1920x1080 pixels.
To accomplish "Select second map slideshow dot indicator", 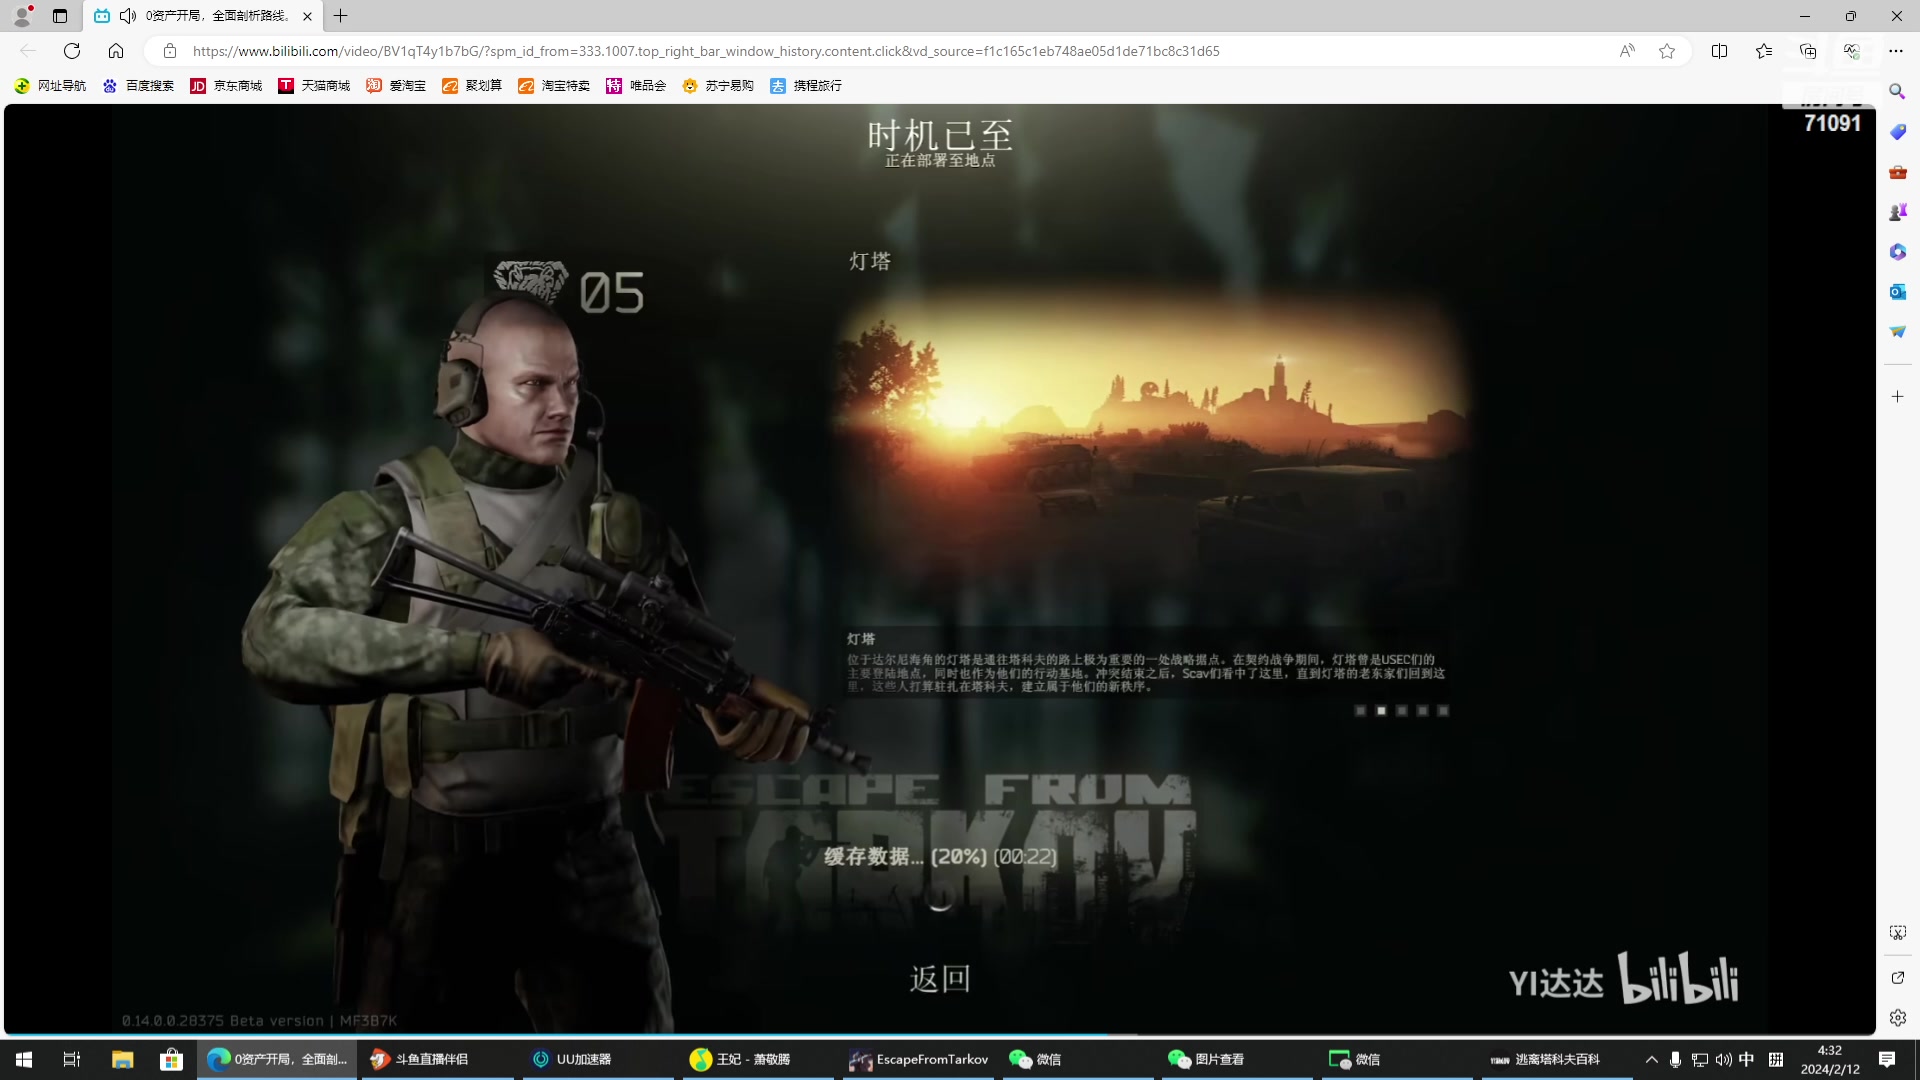I will (1381, 711).
